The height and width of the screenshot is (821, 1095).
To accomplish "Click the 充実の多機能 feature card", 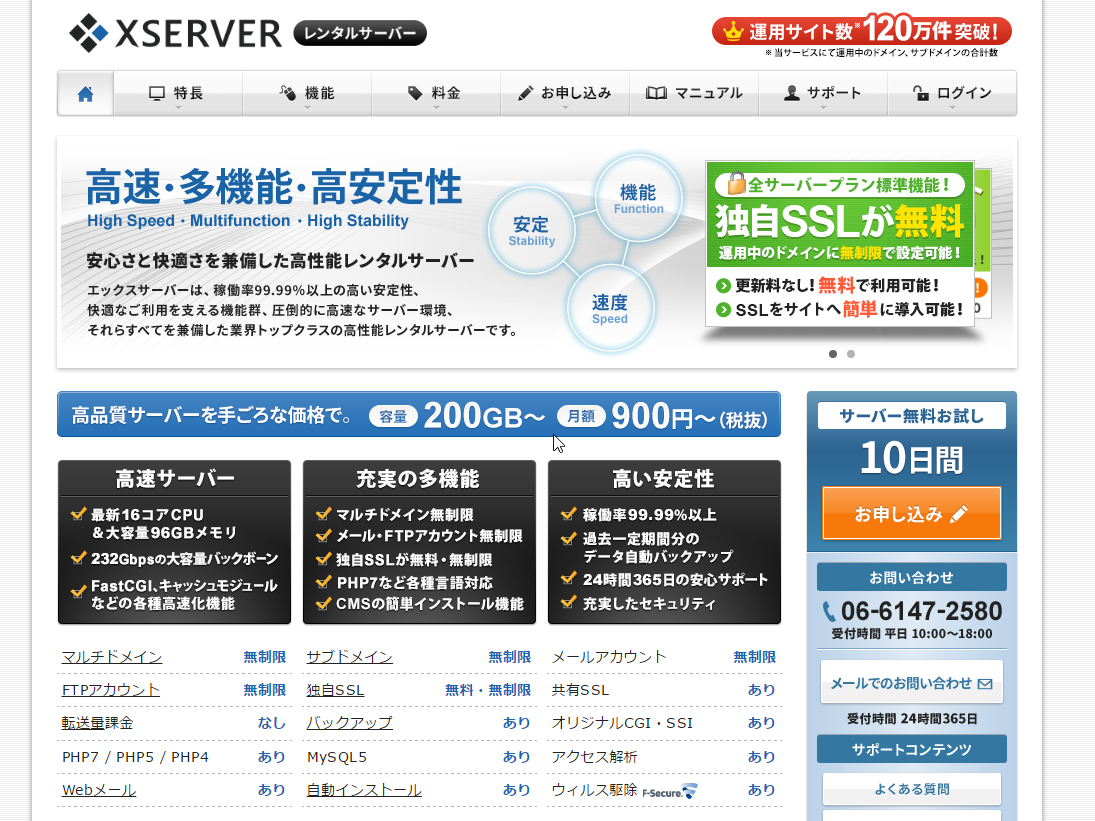I will pyautogui.click(x=419, y=542).
